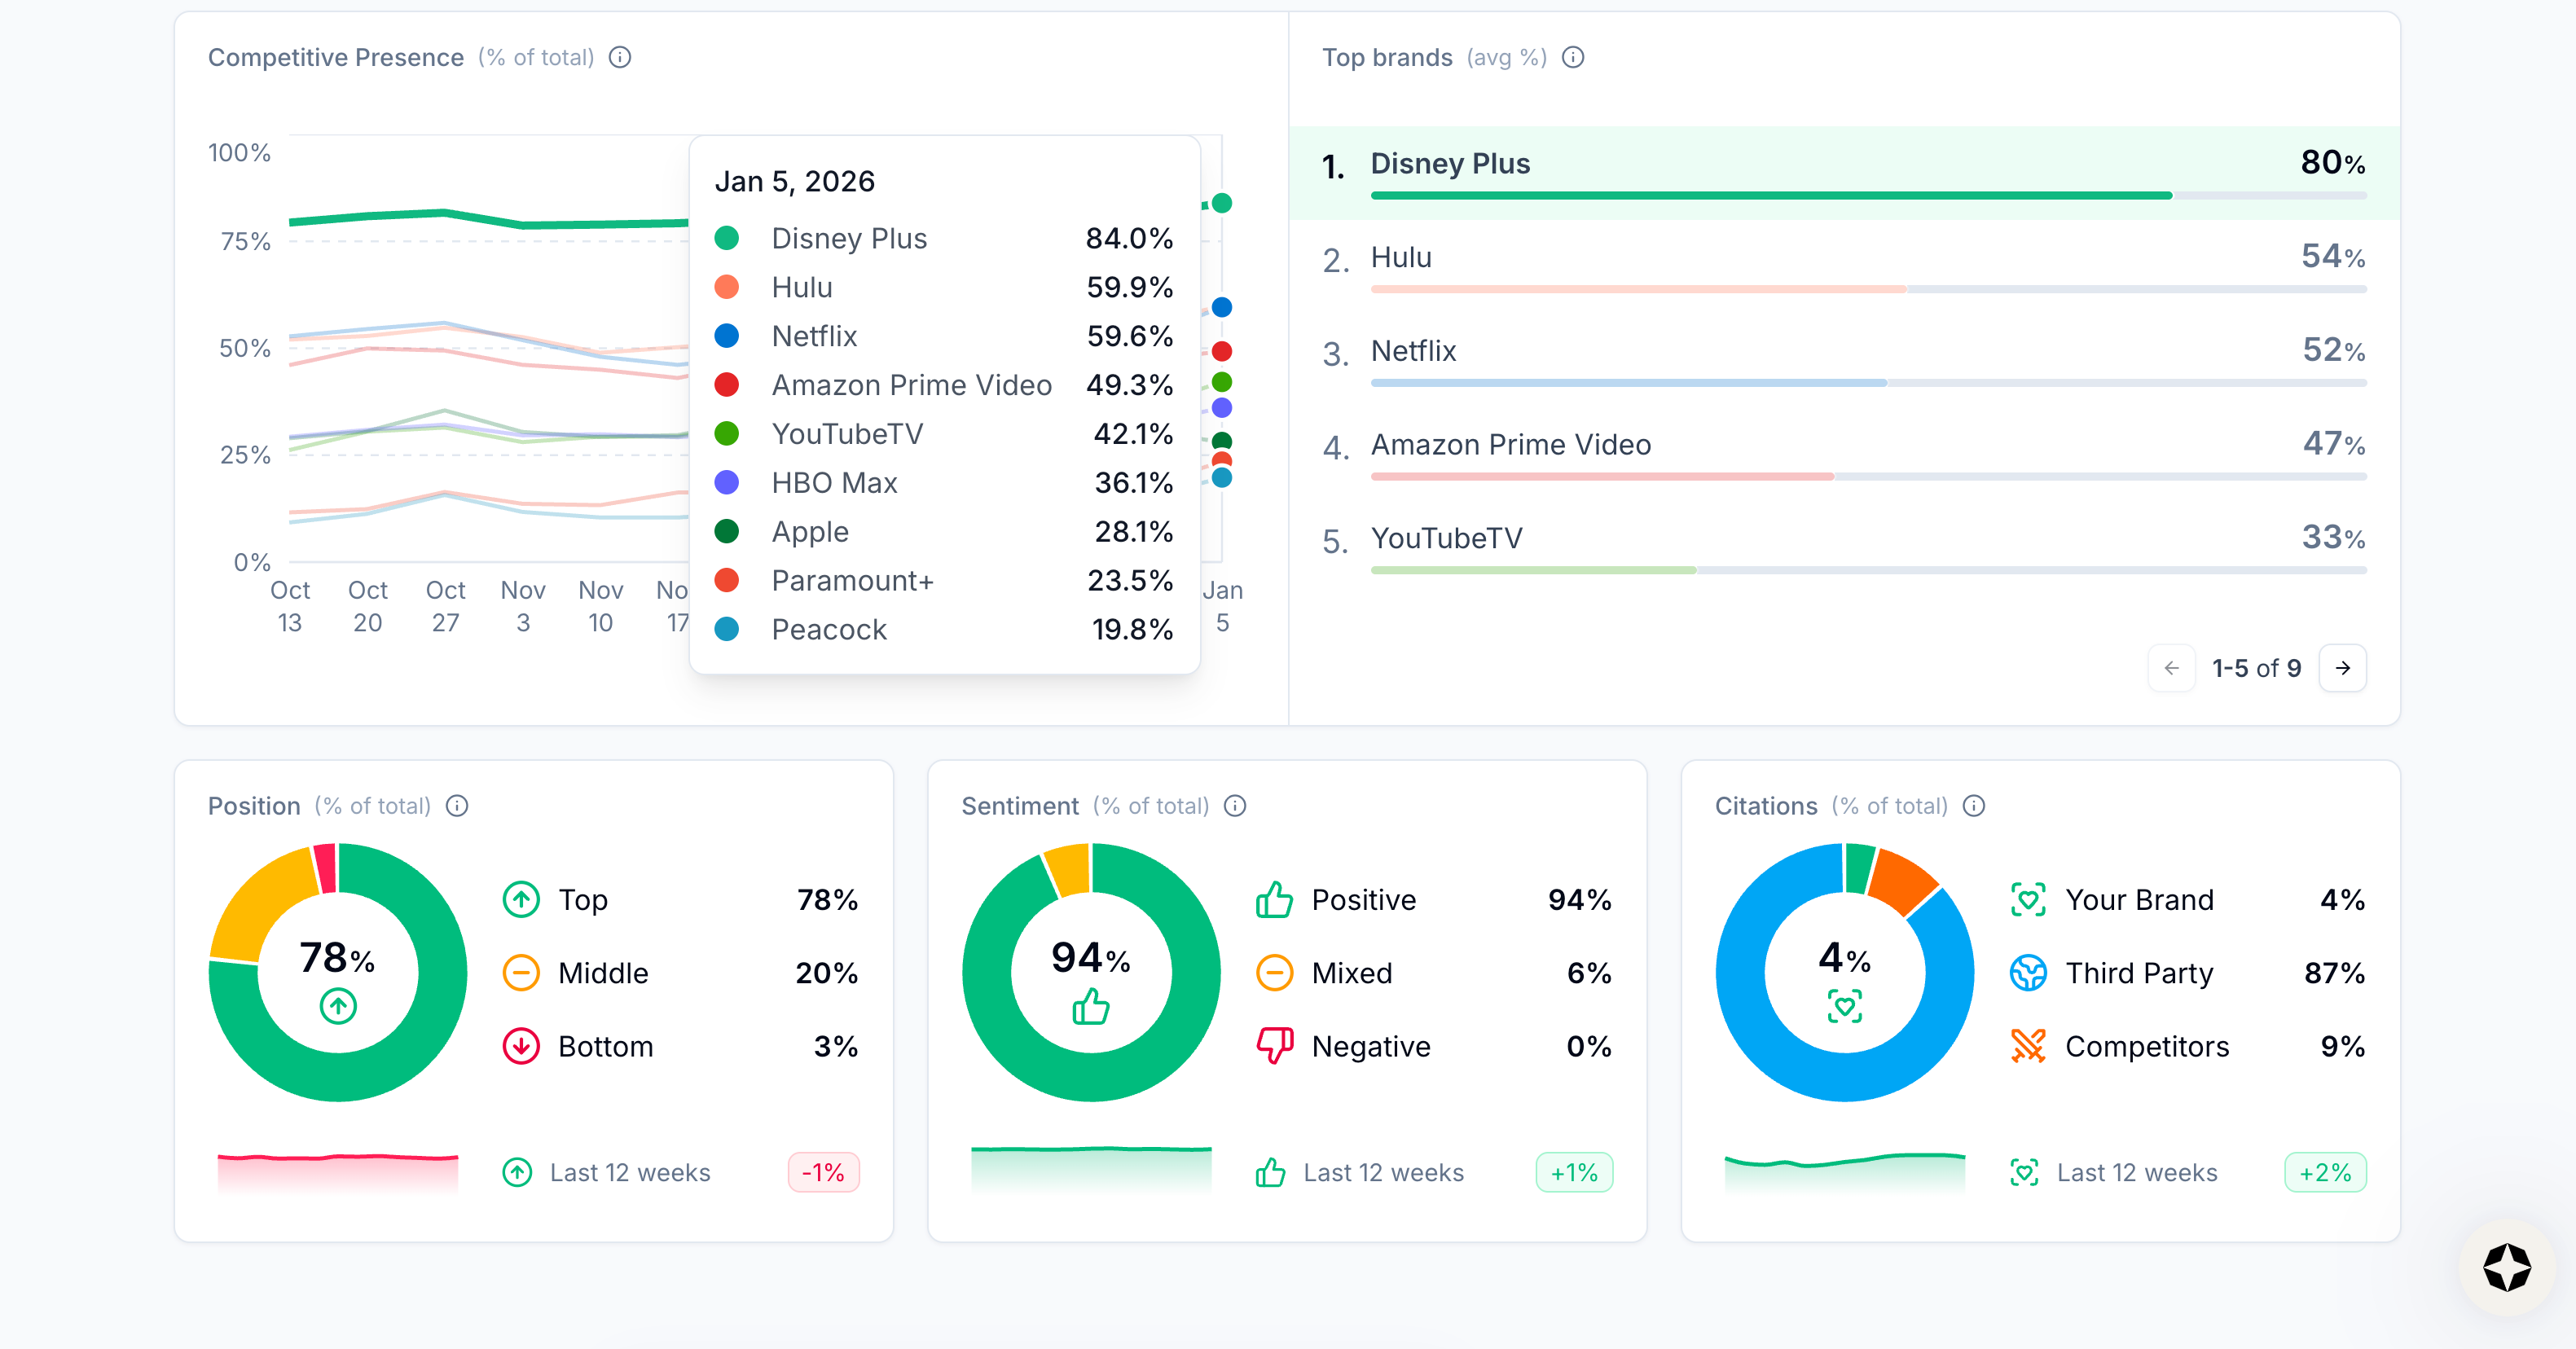Click the Negative thumbs-down icon

click(x=1274, y=1046)
